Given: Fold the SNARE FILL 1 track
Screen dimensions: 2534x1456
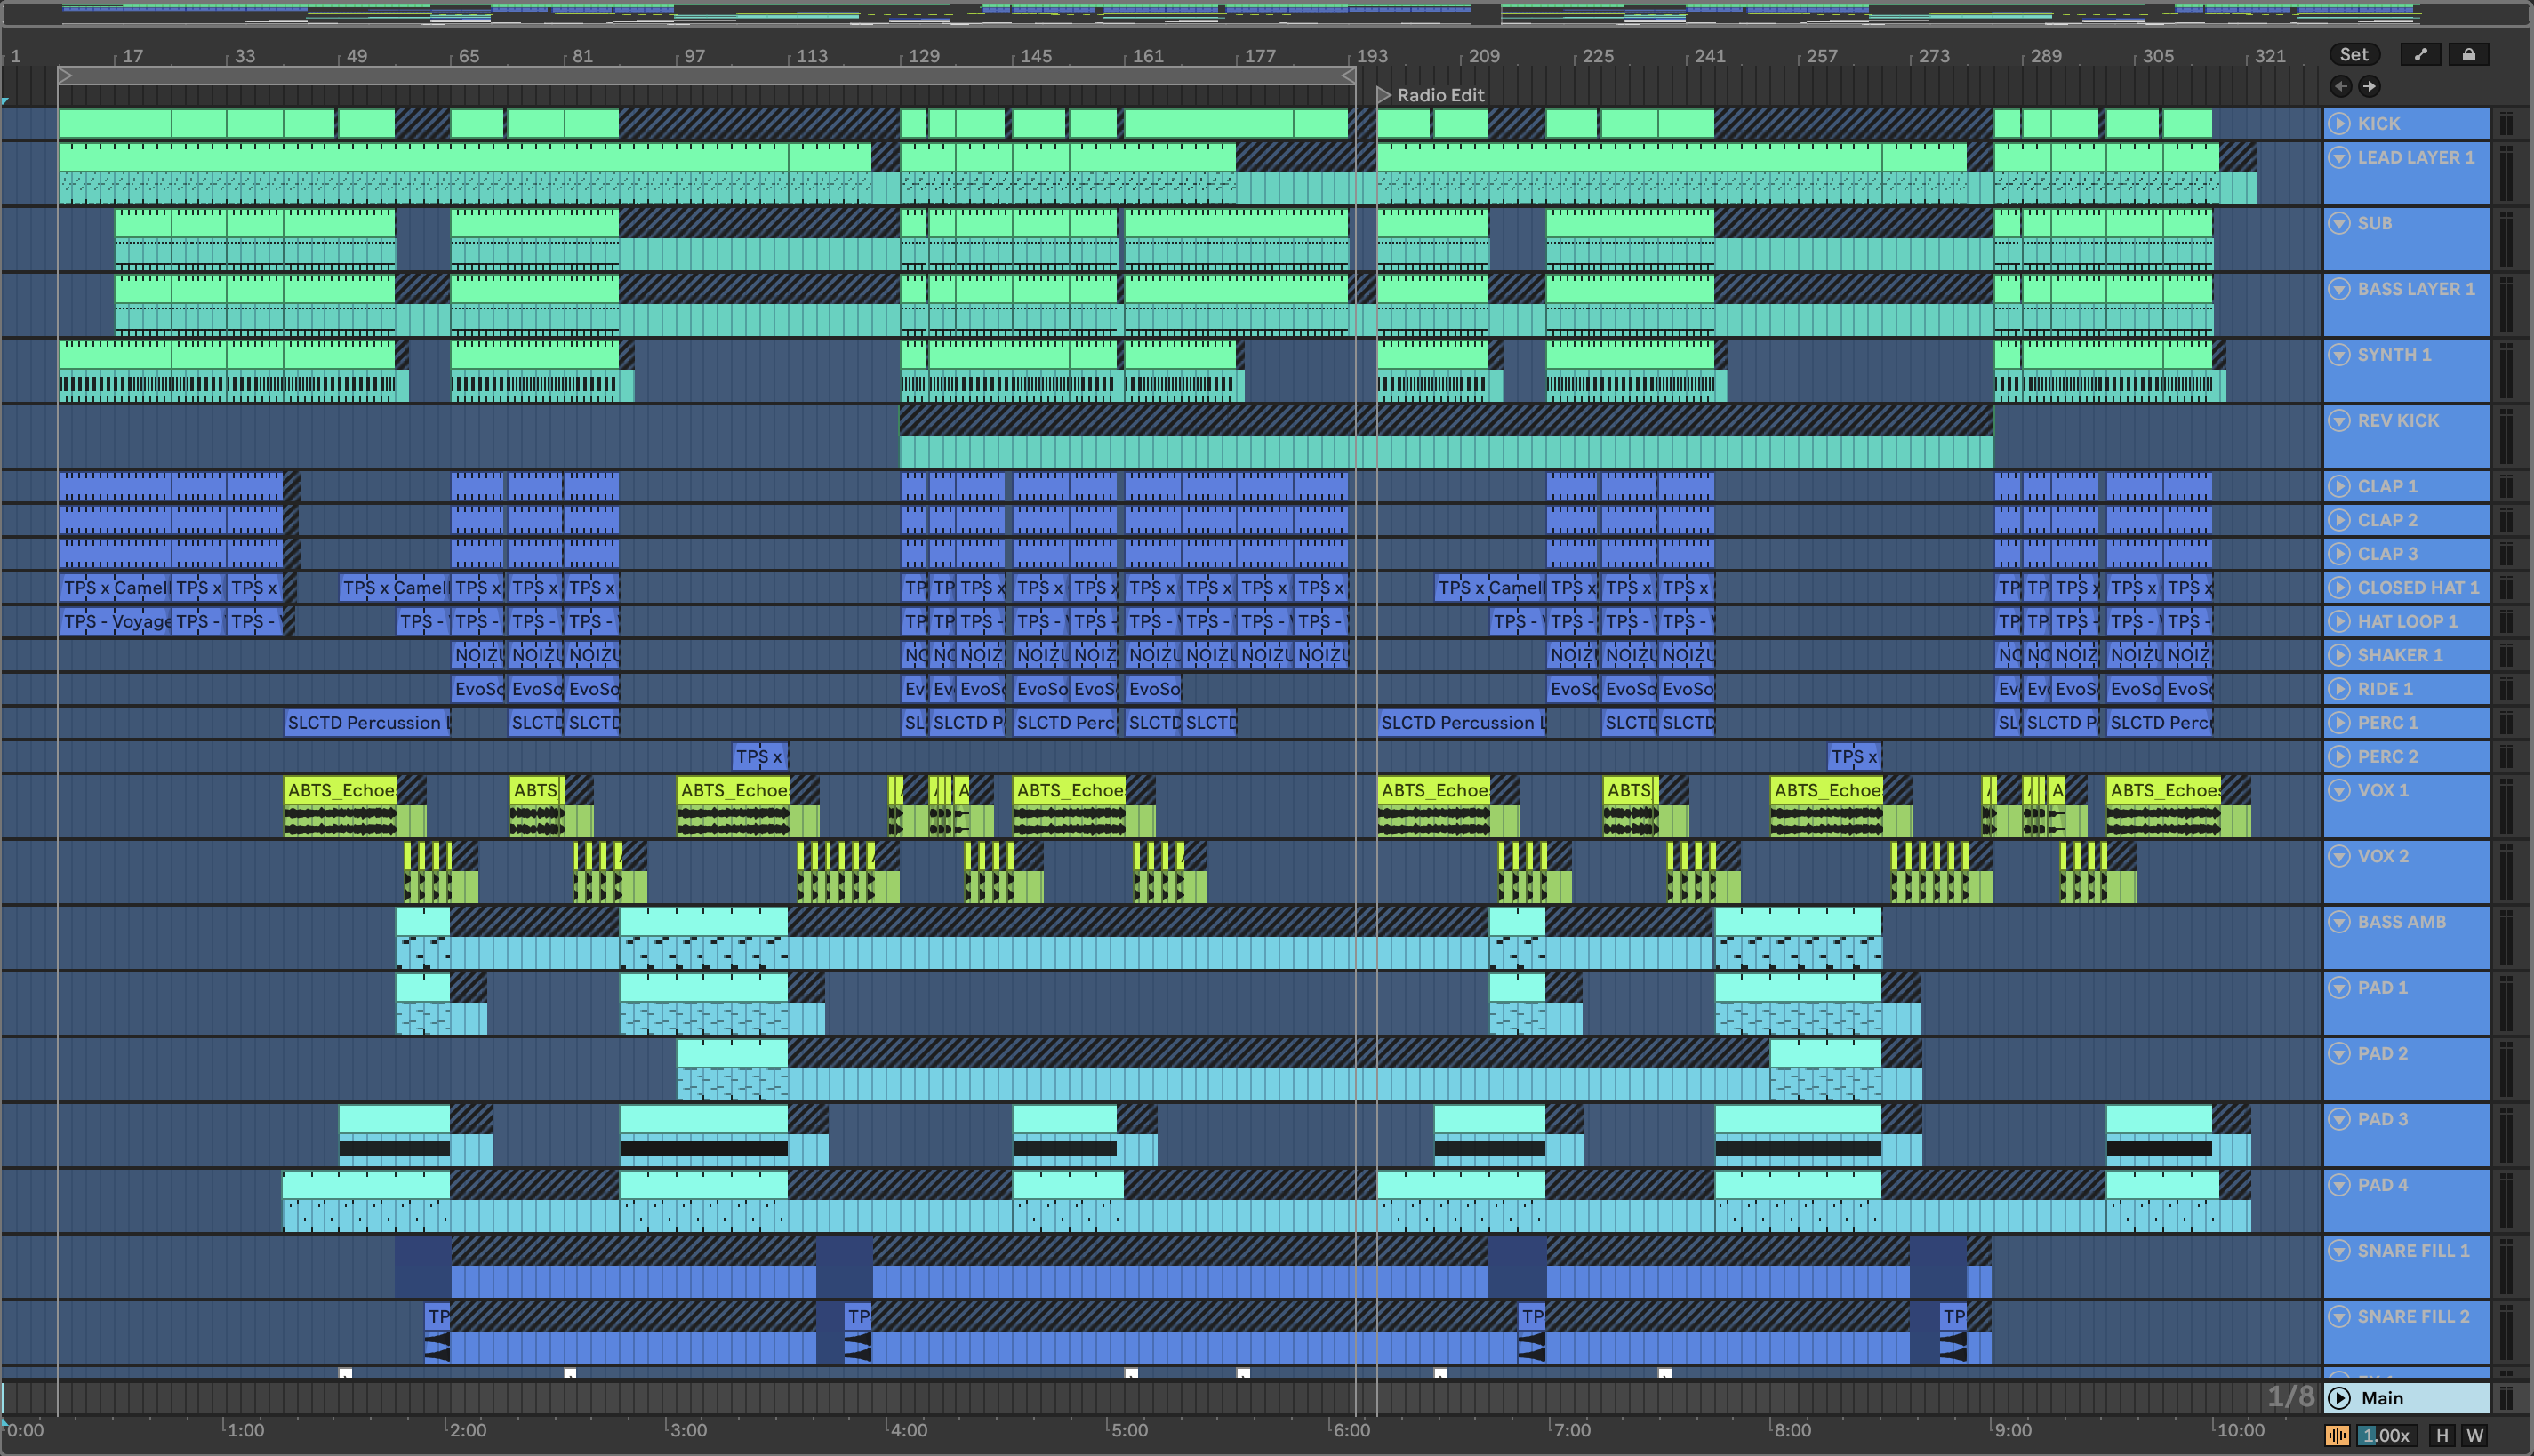Looking at the screenshot, I should click(x=2339, y=1251).
